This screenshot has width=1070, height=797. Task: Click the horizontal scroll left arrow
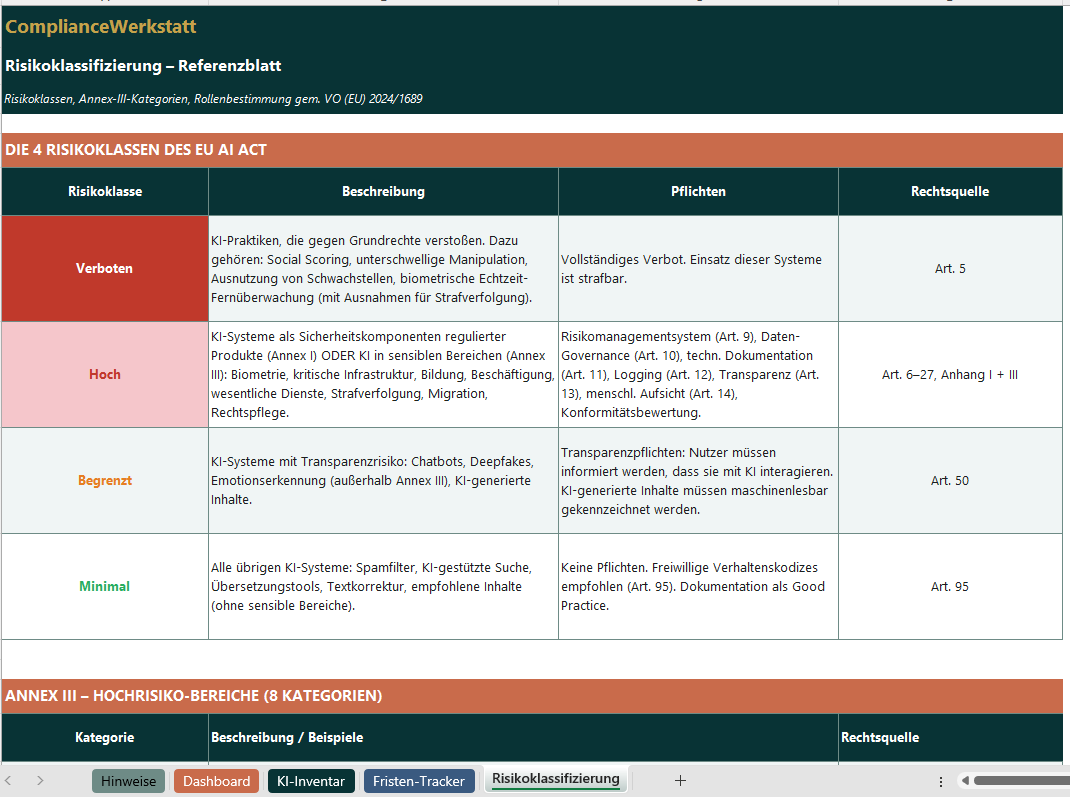[963, 781]
